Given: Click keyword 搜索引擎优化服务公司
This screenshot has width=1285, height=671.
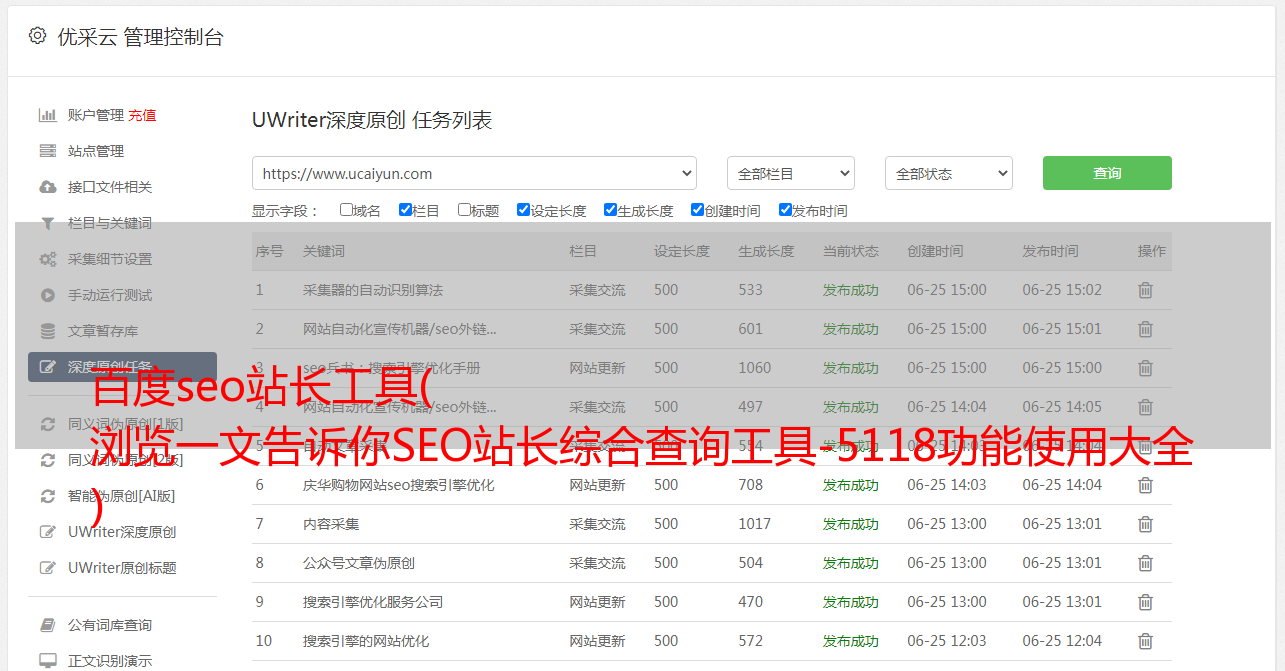Looking at the screenshot, I should coord(373,602).
